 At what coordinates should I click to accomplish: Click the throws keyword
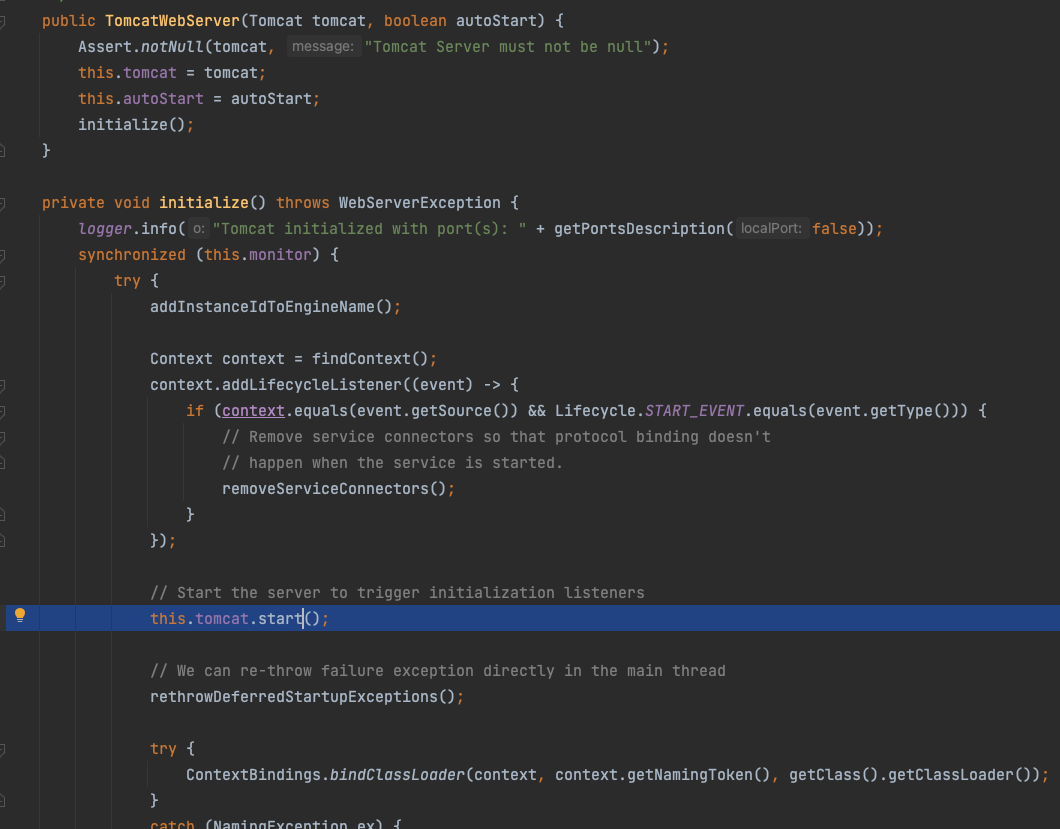(x=303, y=203)
